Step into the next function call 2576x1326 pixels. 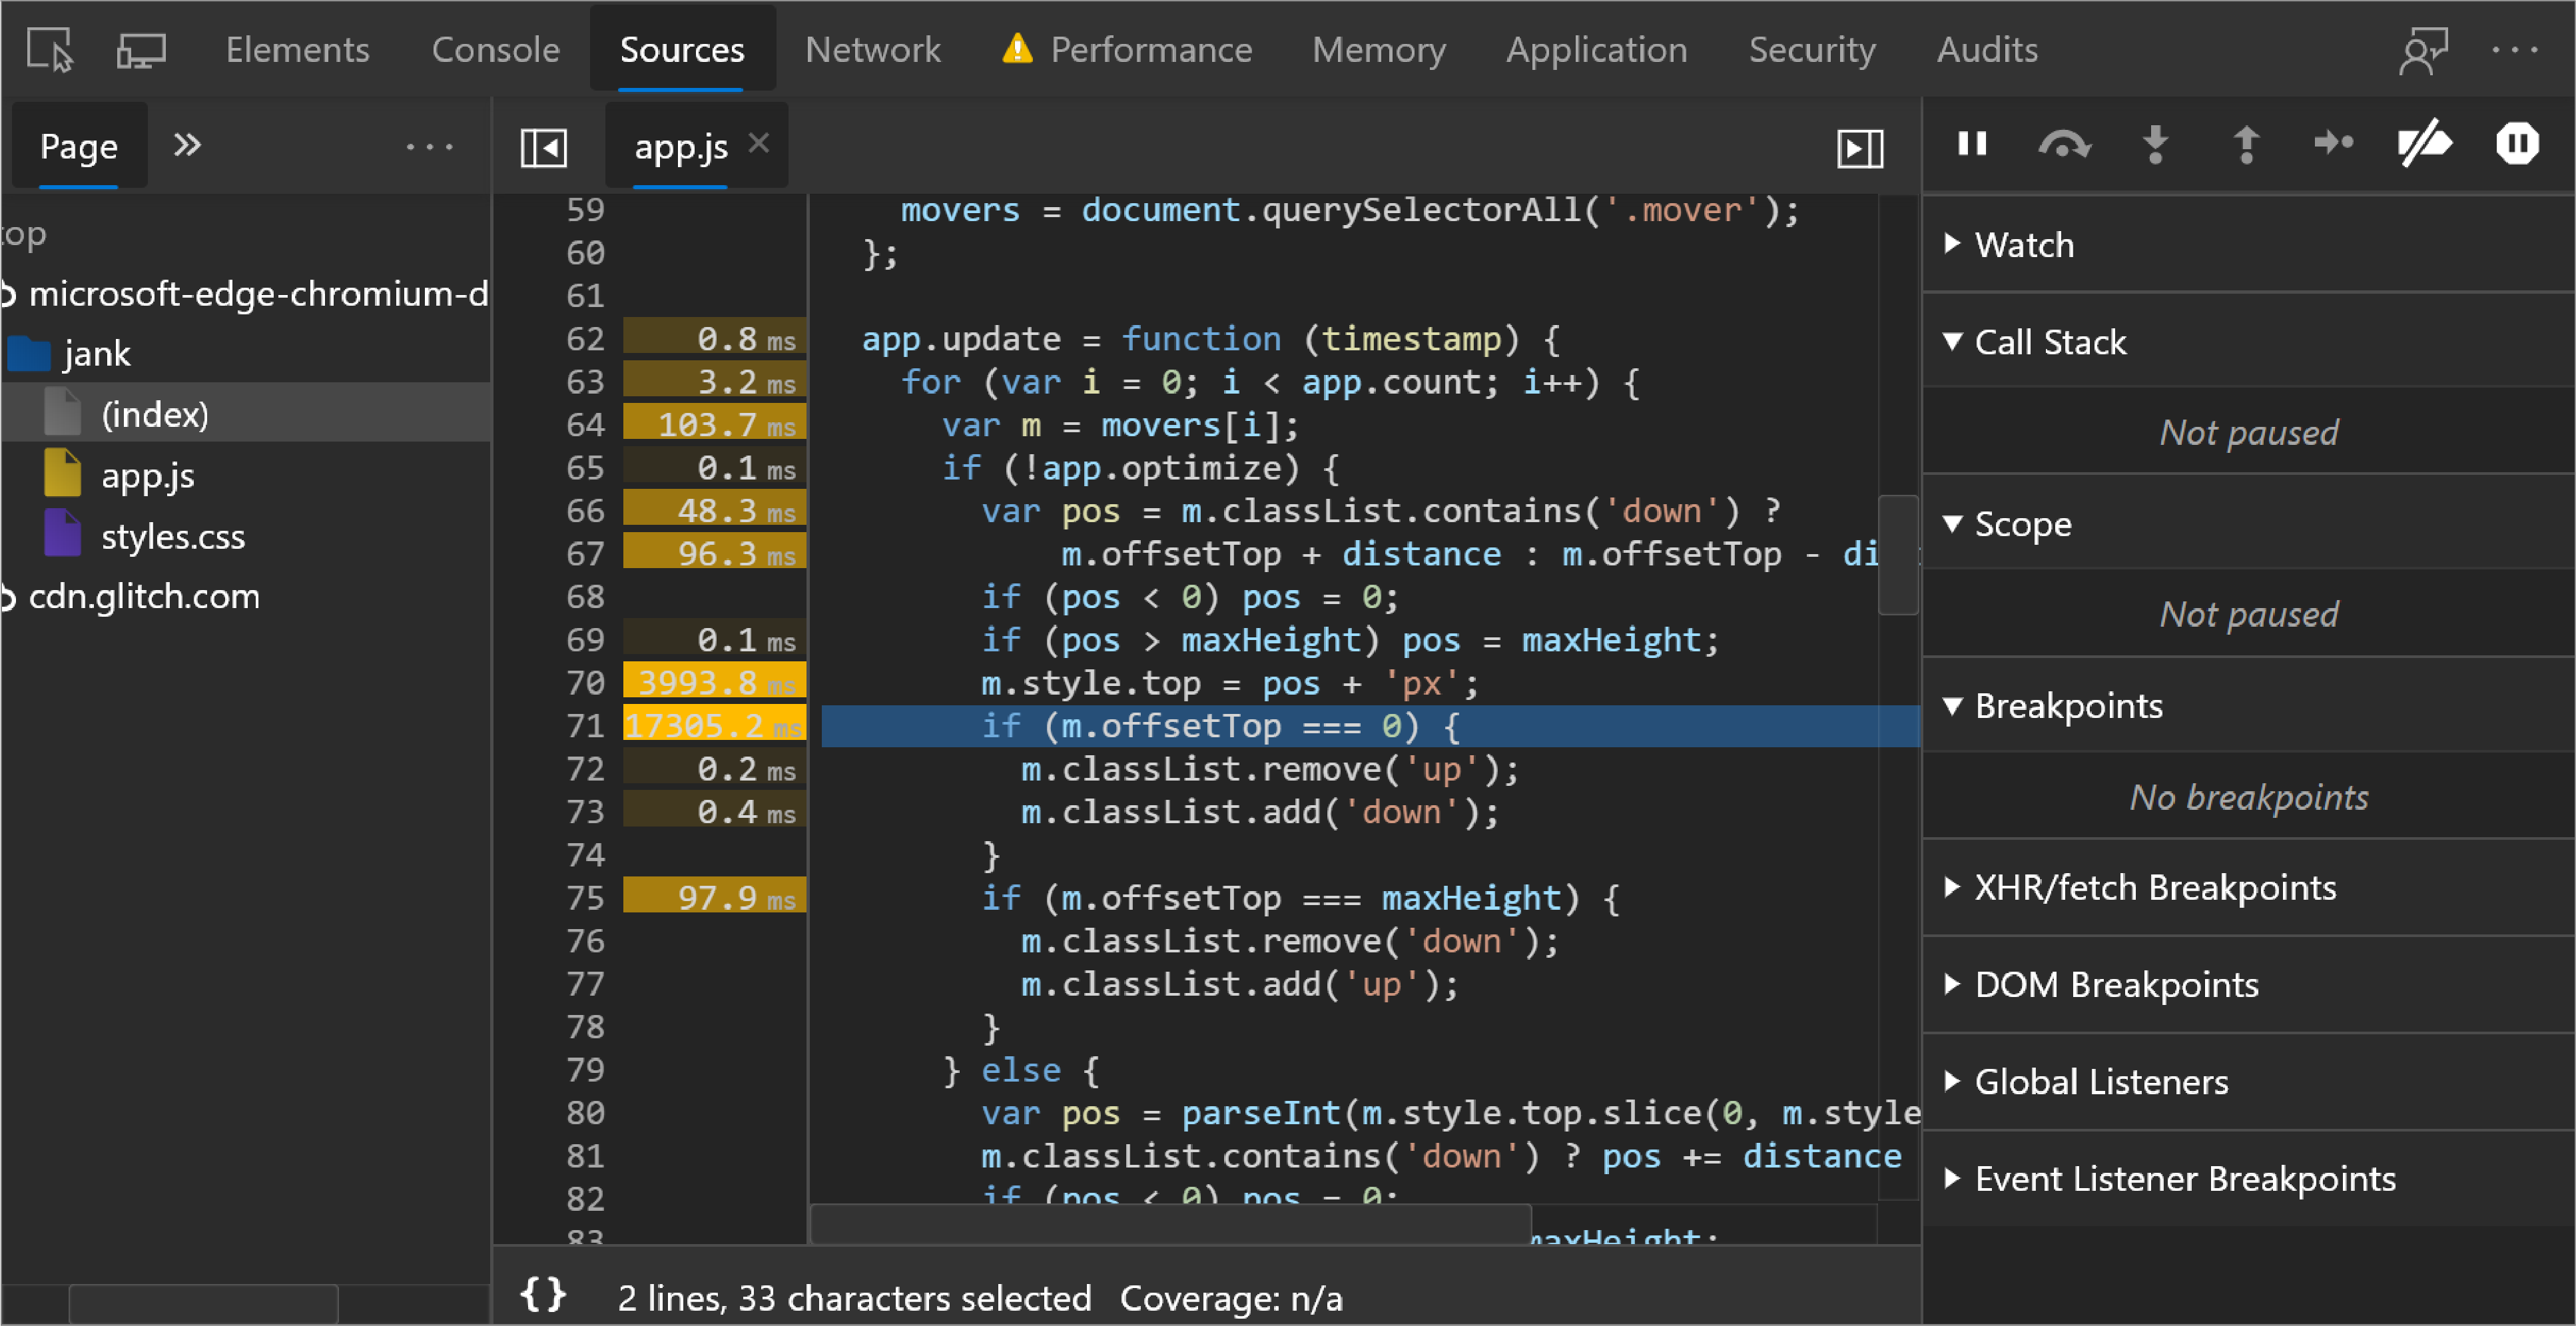pyautogui.click(x=2155, y=144)
